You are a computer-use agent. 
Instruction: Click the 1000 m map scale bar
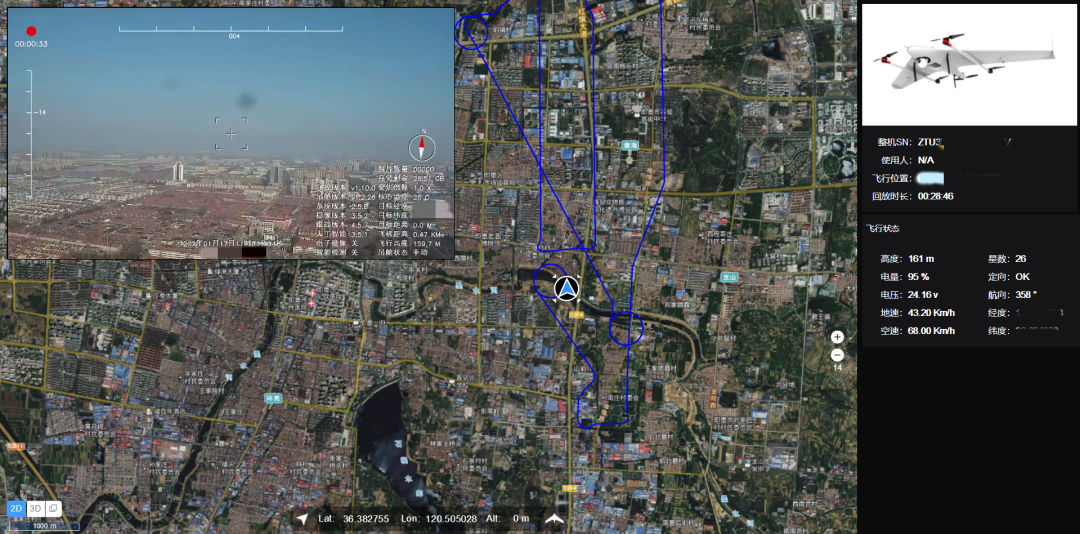click(44, 525)
